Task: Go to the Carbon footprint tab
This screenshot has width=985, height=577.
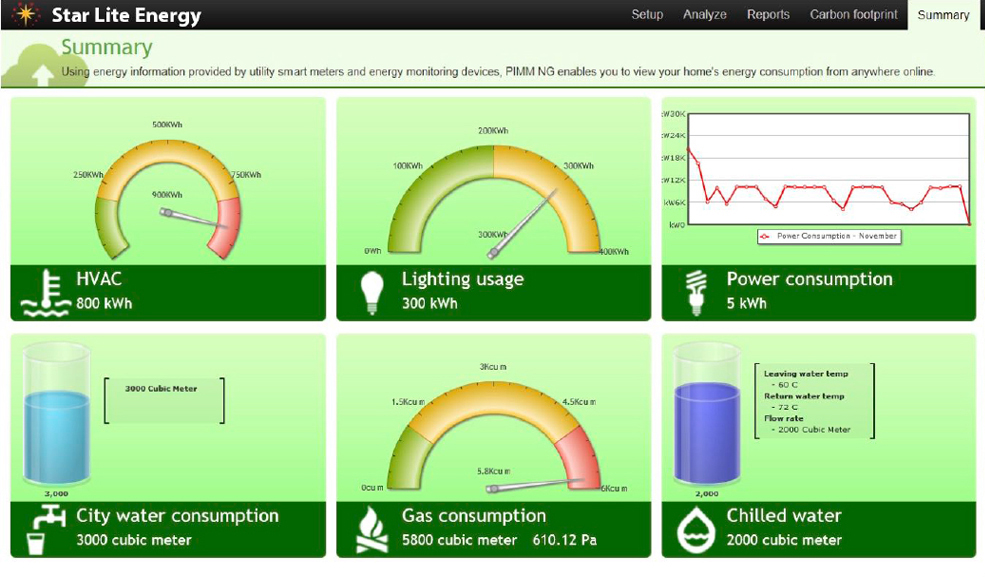Action: pyautogui.click(x=853, y=15)
